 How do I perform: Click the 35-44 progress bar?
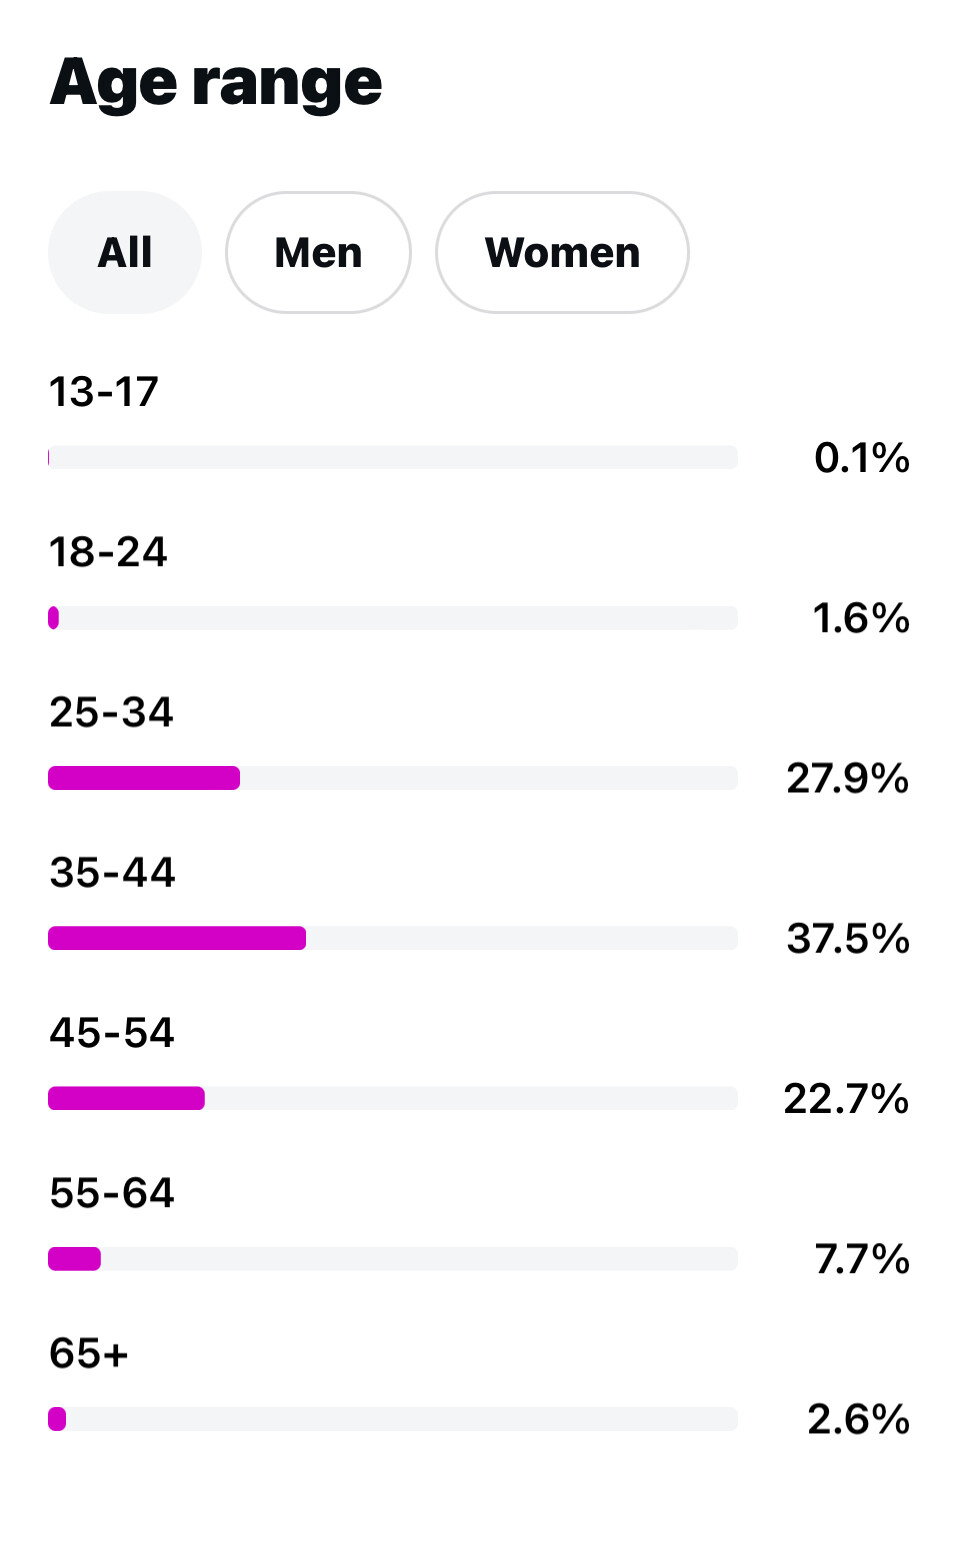click(393, 938)
